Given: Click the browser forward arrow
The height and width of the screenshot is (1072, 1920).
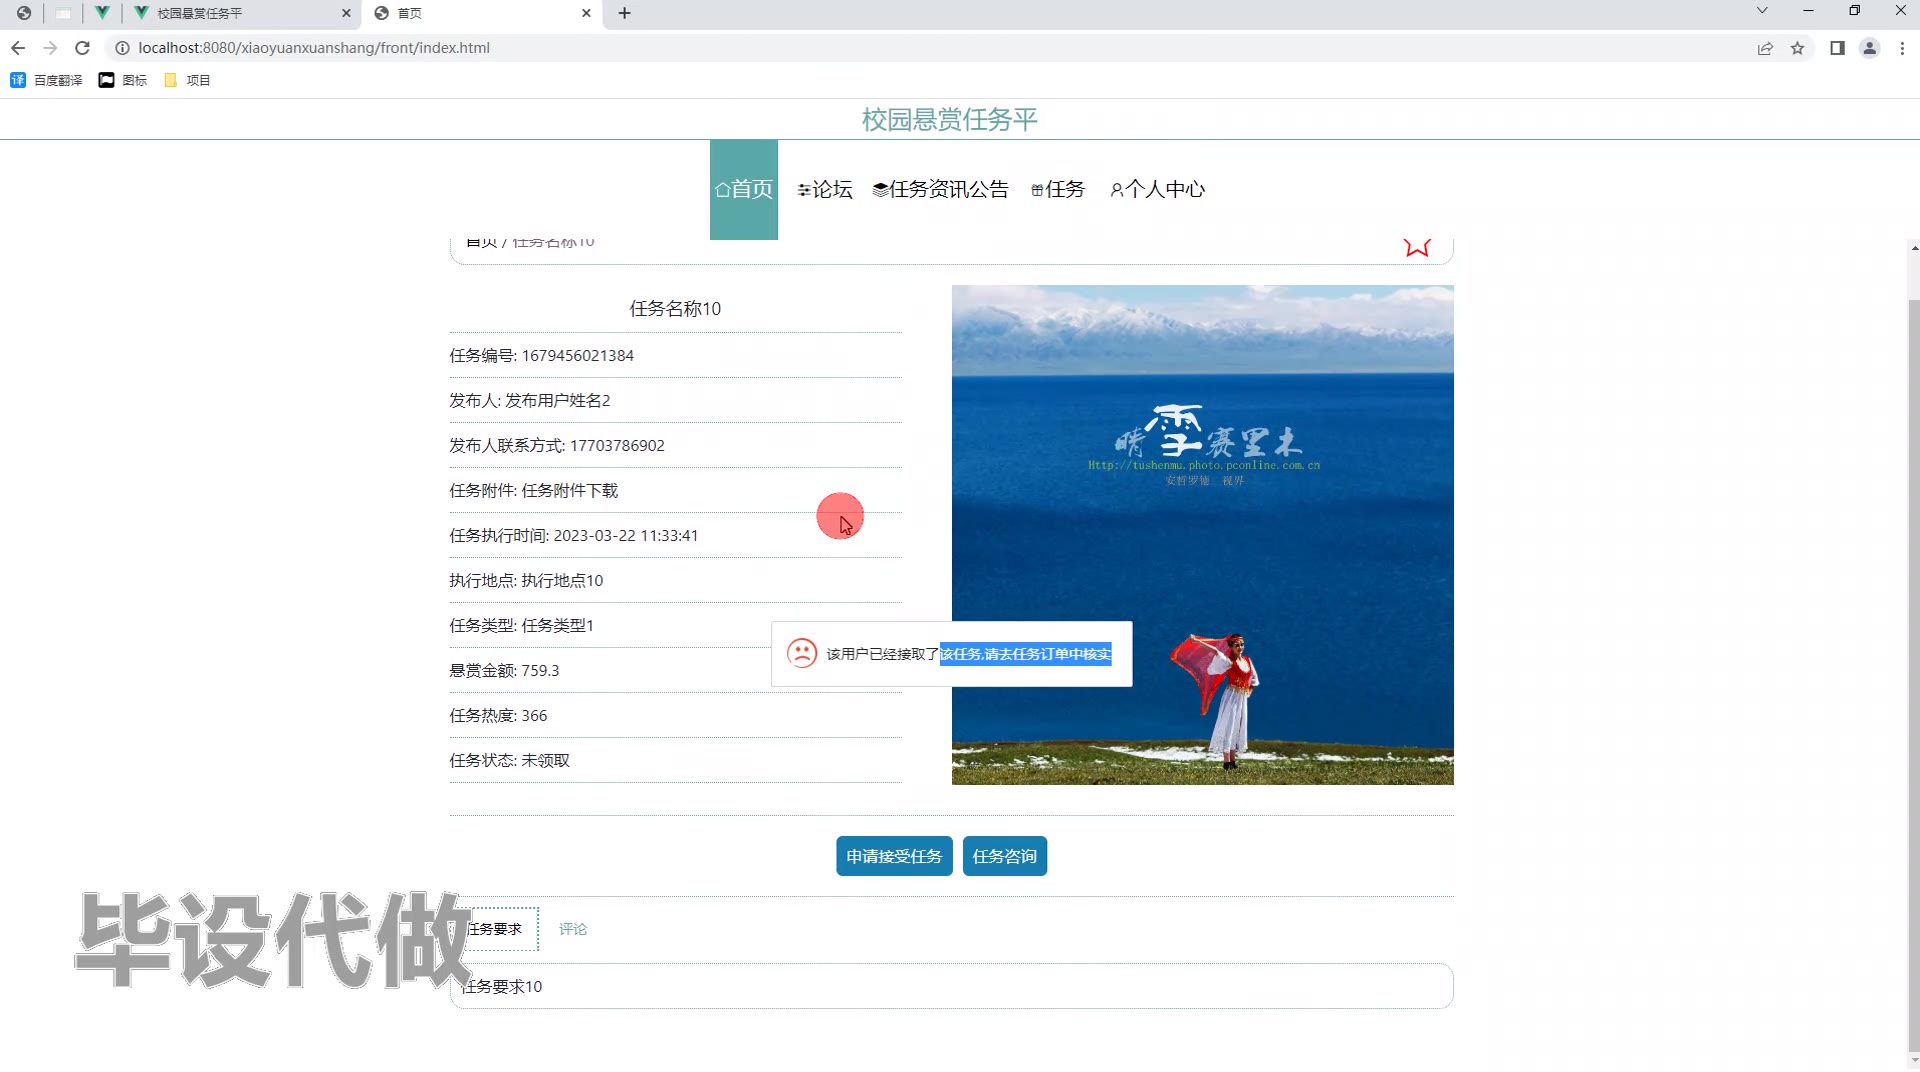Looking at the screenshot, I should (x=50, y=48).
